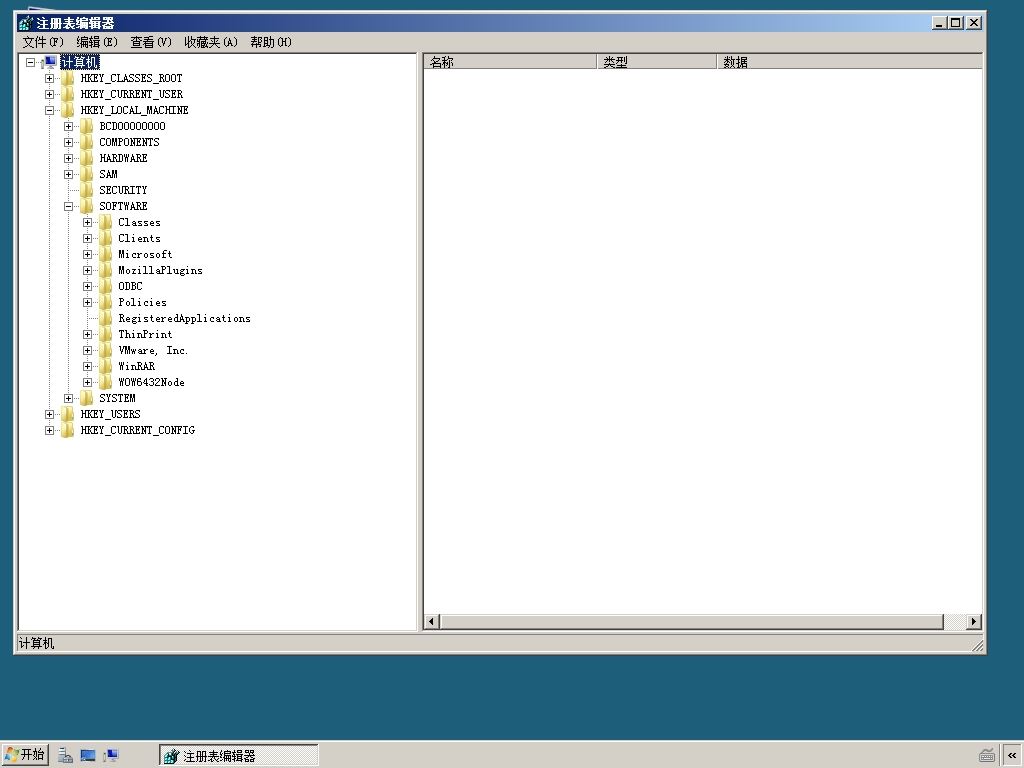Click the 数据 column header
1024x768 pixels.
pyautogui.click(x=849, y=62)
